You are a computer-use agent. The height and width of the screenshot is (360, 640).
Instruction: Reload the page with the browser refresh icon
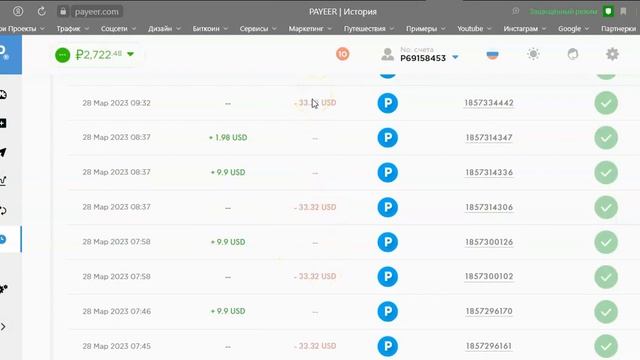click(x=42, y=11)
